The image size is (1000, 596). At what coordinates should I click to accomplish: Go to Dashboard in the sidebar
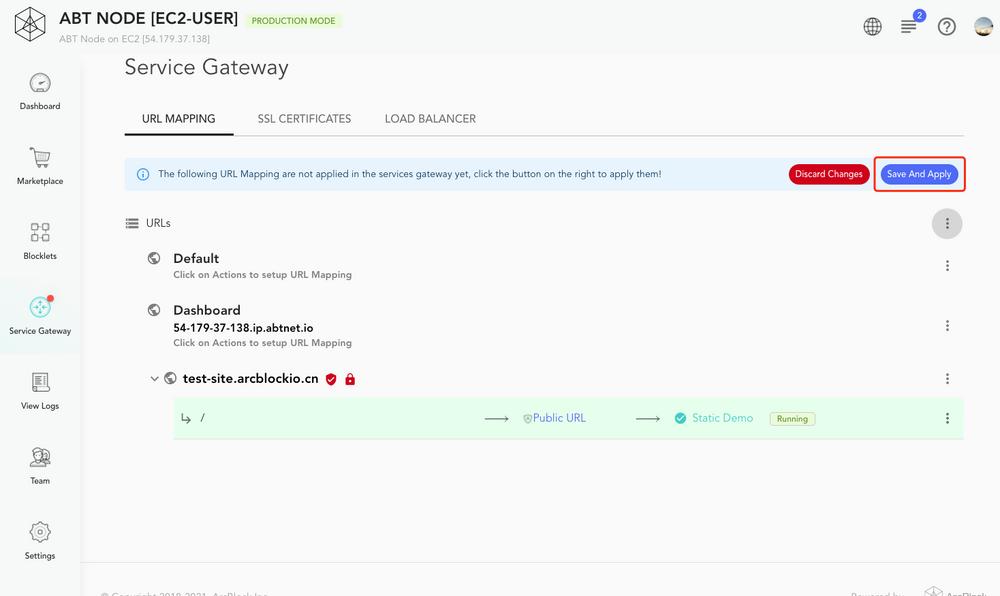click(40, 91)
